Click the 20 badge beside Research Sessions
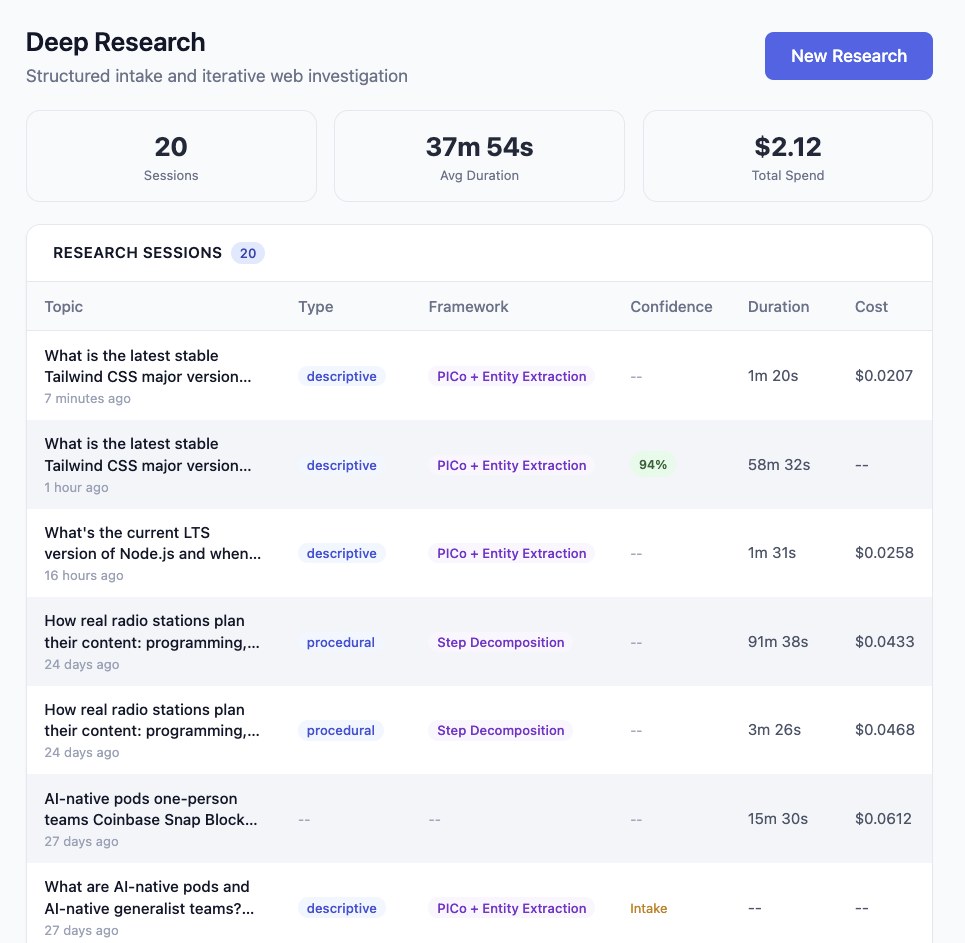Screen dimensions: 965x943 pyautogui.click(x=248, y=253)
